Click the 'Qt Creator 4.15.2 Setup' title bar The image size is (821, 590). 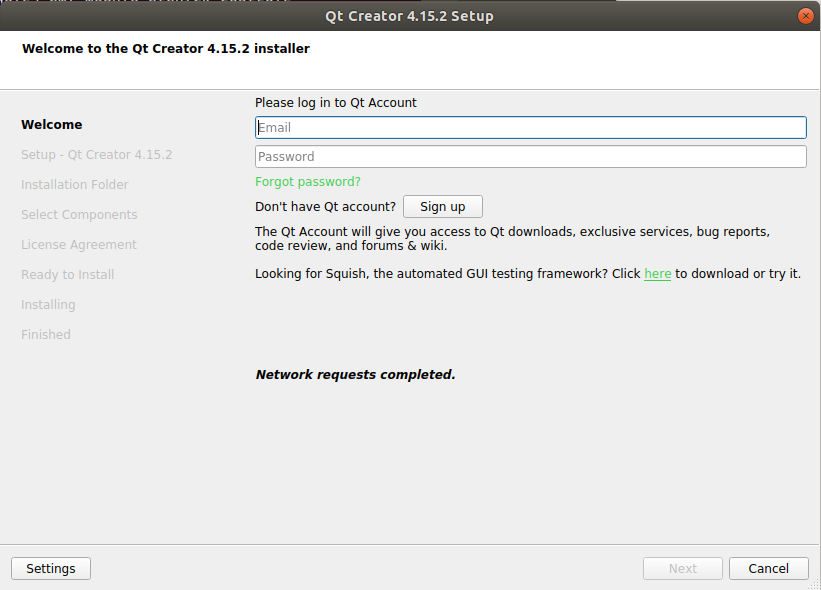click(409, 16)
